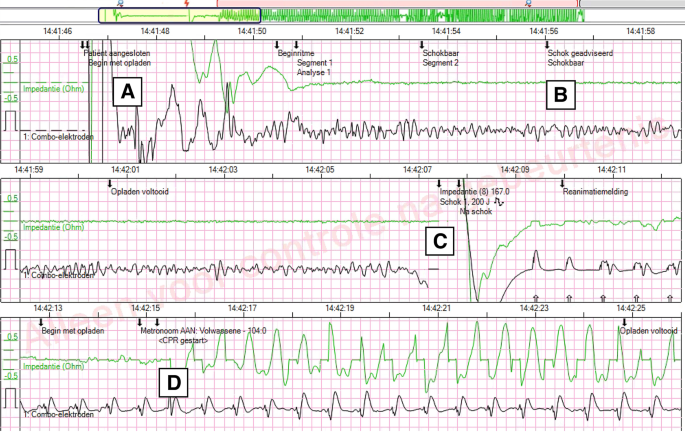Viewport: 685px width, 435px height.
Task: Click the calibration pulse in second strip
Action: [x=10, y=259]
